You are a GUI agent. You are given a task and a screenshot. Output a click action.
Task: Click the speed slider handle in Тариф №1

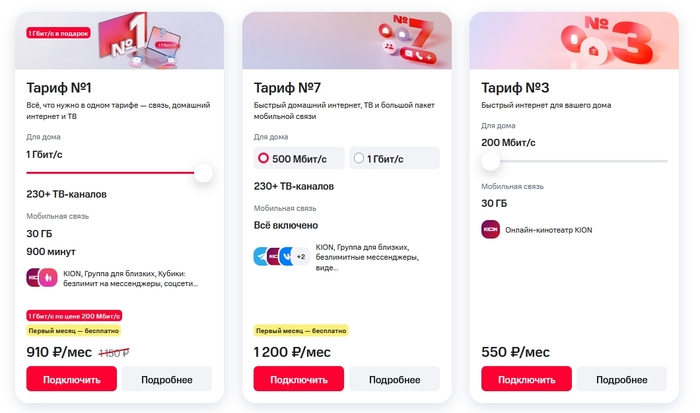pos(203,173)
